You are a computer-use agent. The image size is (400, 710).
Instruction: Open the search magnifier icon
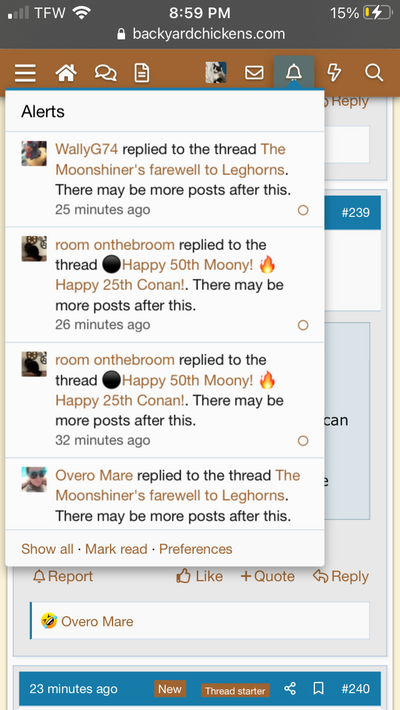374,72
